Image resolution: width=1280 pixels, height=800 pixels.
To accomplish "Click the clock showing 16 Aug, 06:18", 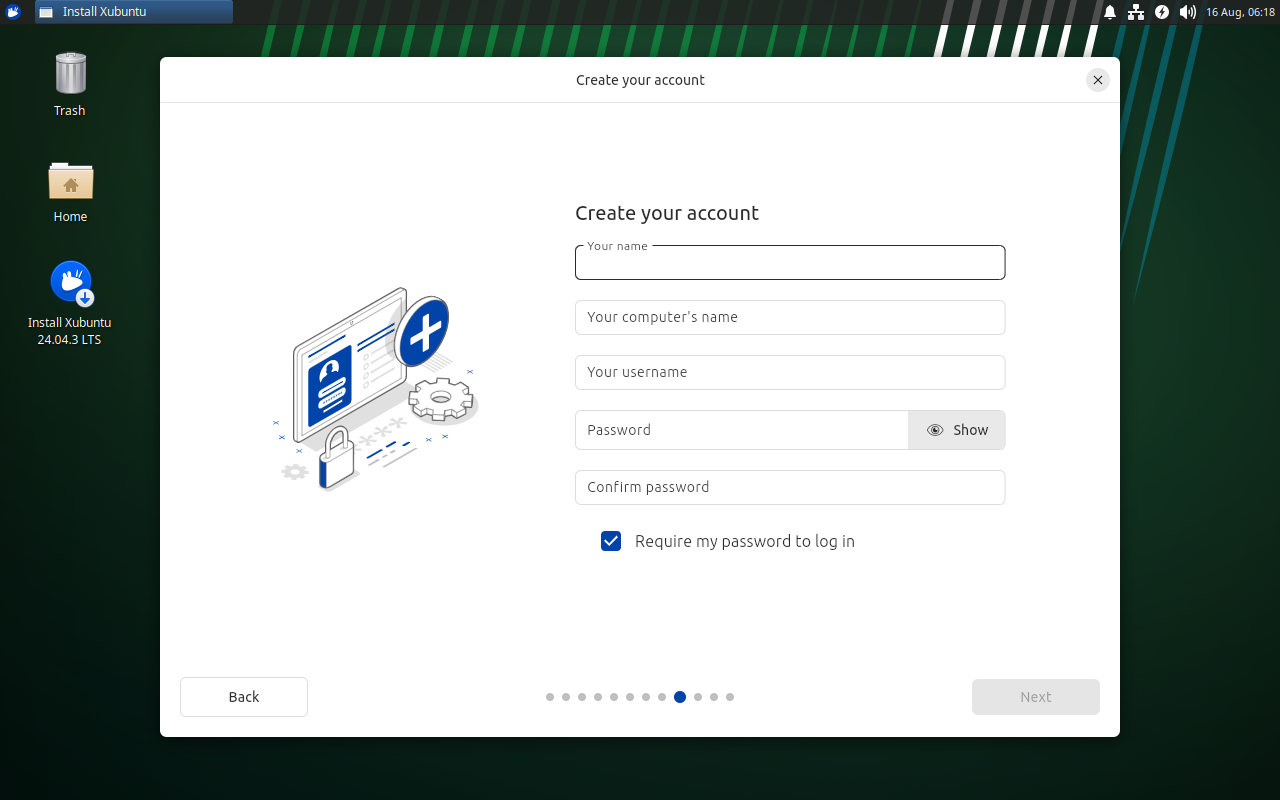I will click(x=1240, y=12).
